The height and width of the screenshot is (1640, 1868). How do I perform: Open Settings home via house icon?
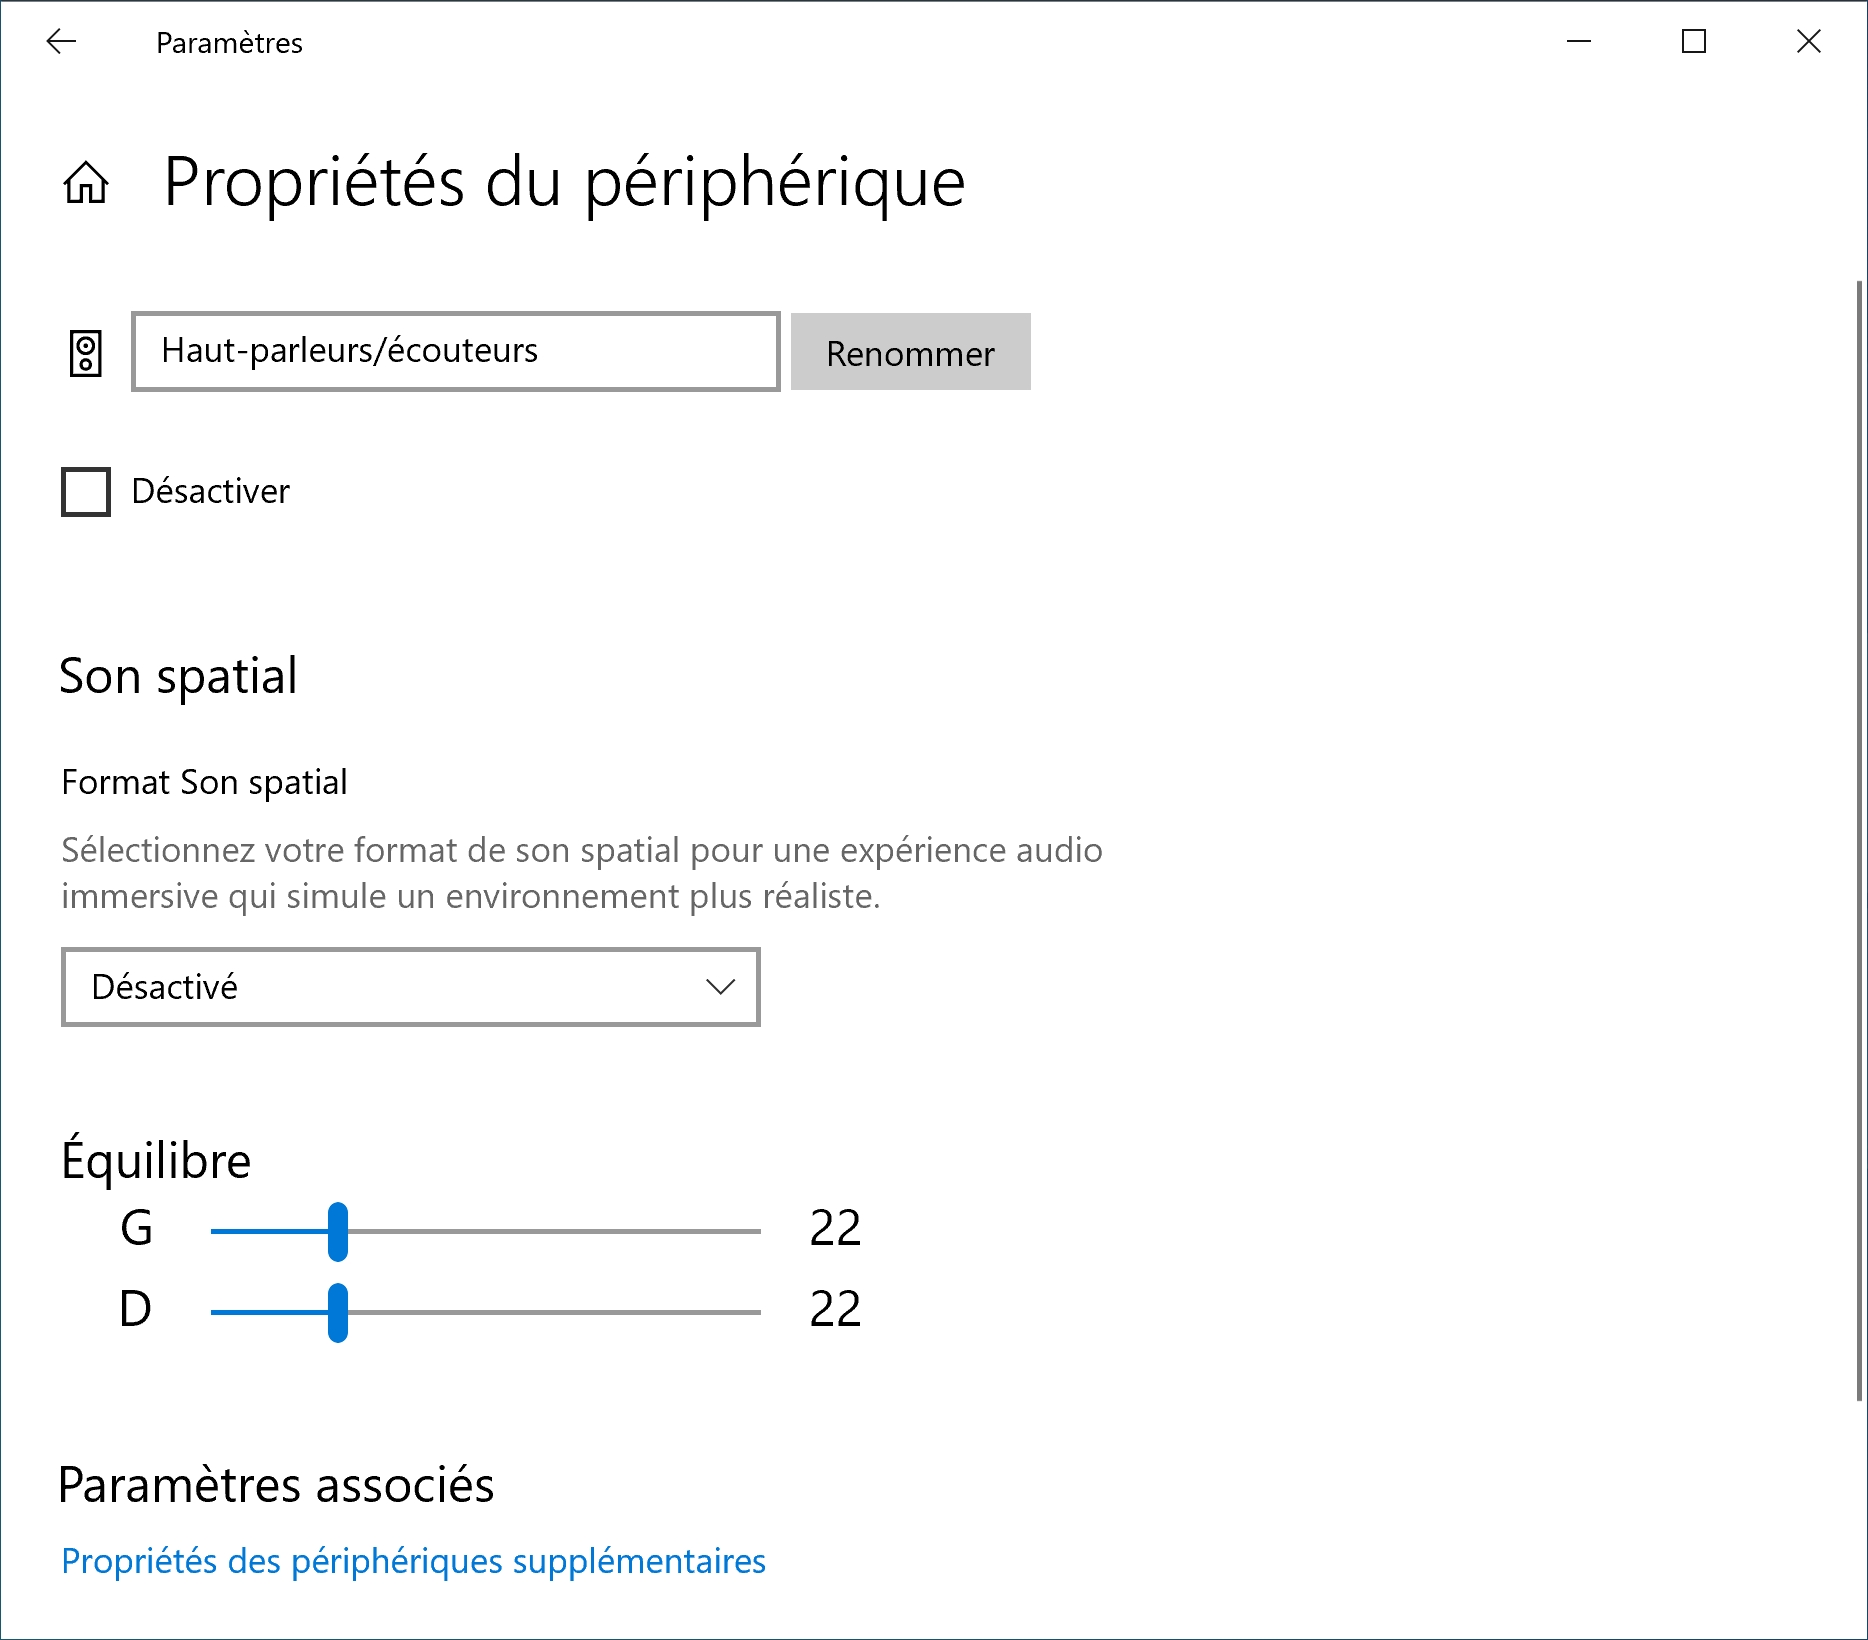click(x=86, y=183)
